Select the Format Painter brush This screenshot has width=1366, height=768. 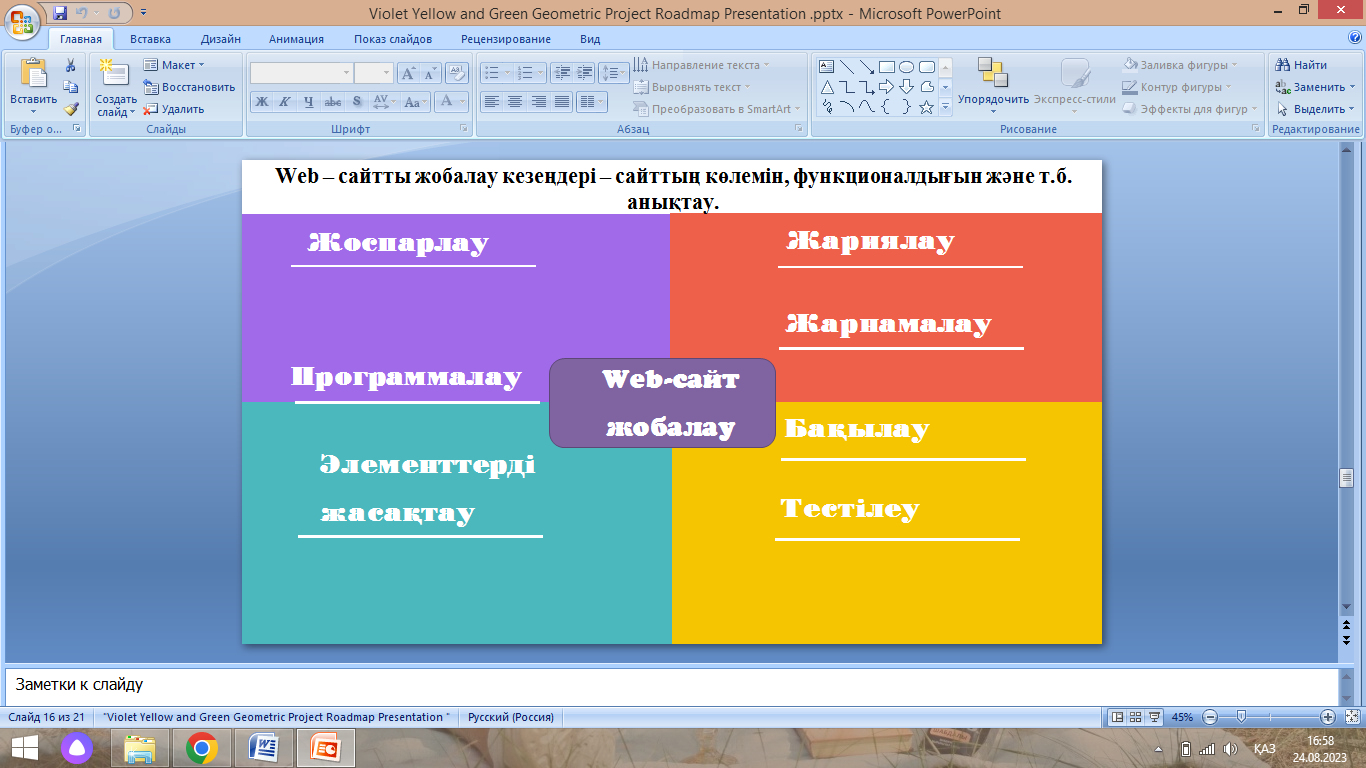click(x=71, y=109)
